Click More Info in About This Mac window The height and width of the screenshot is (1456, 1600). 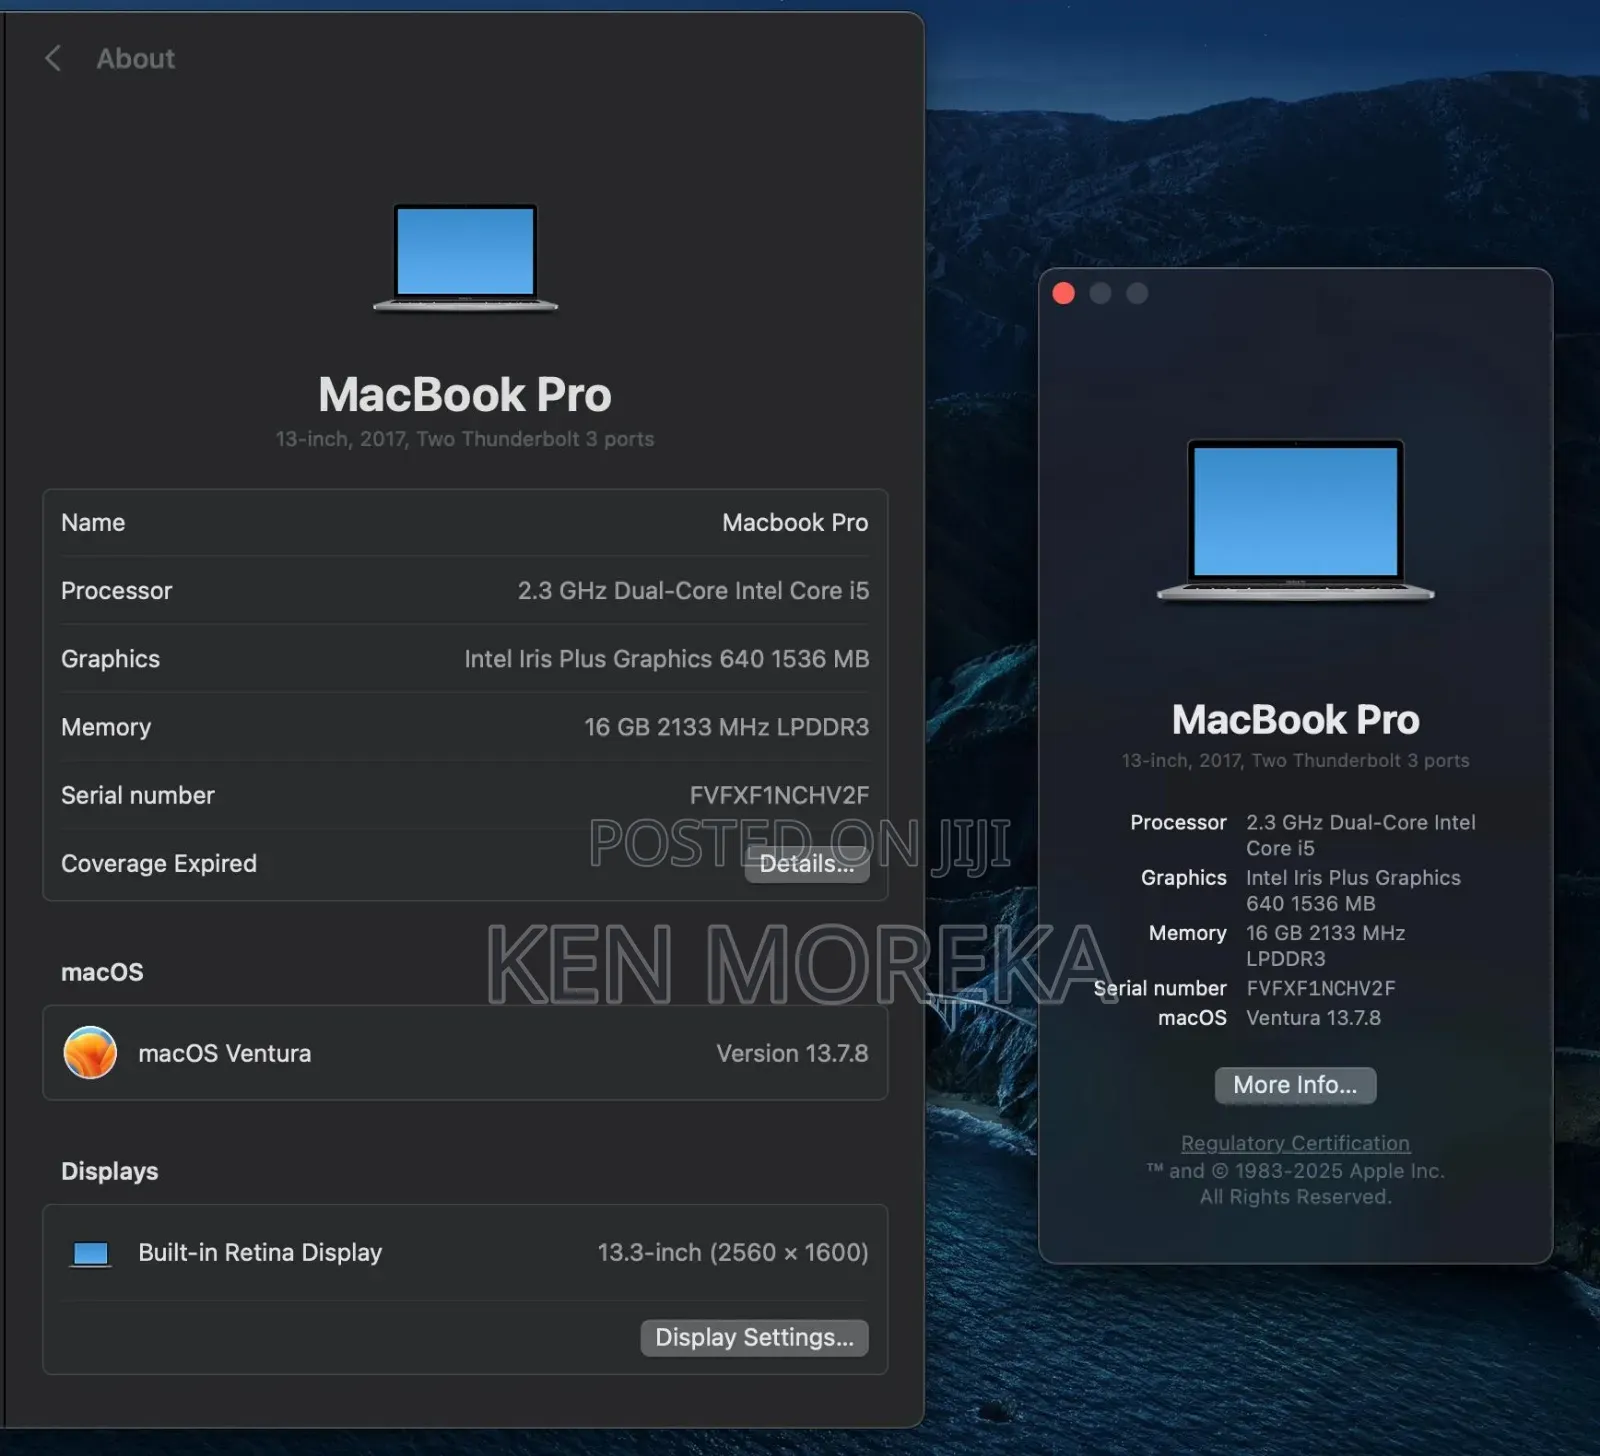[1295, 1085]
